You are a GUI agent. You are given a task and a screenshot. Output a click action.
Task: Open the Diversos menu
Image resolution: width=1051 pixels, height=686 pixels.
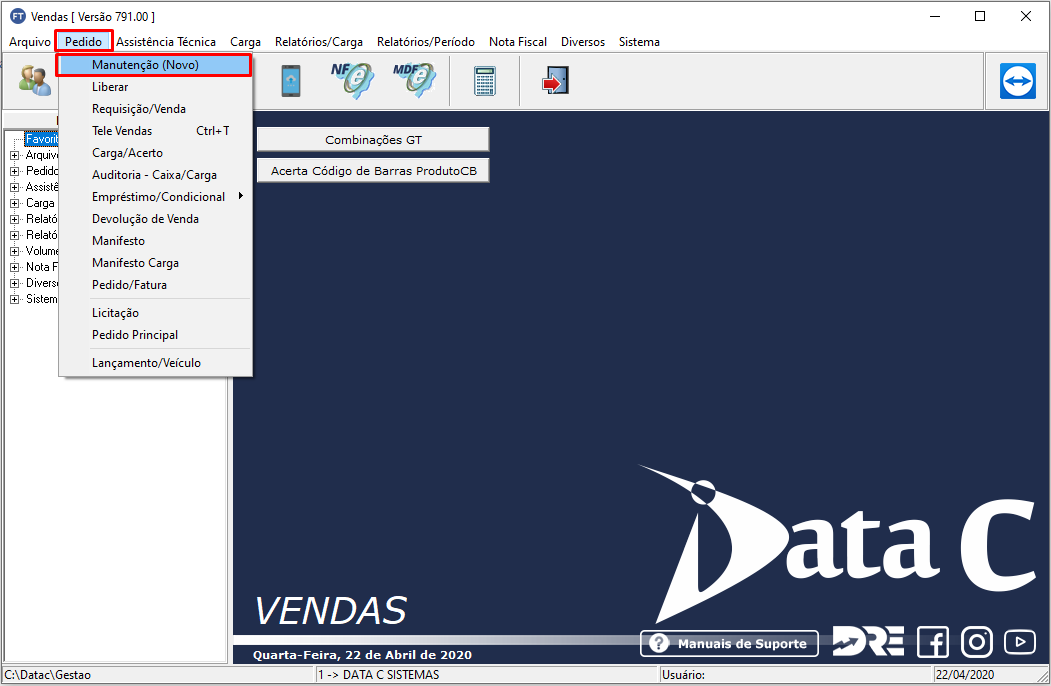[x=582, y=42]
